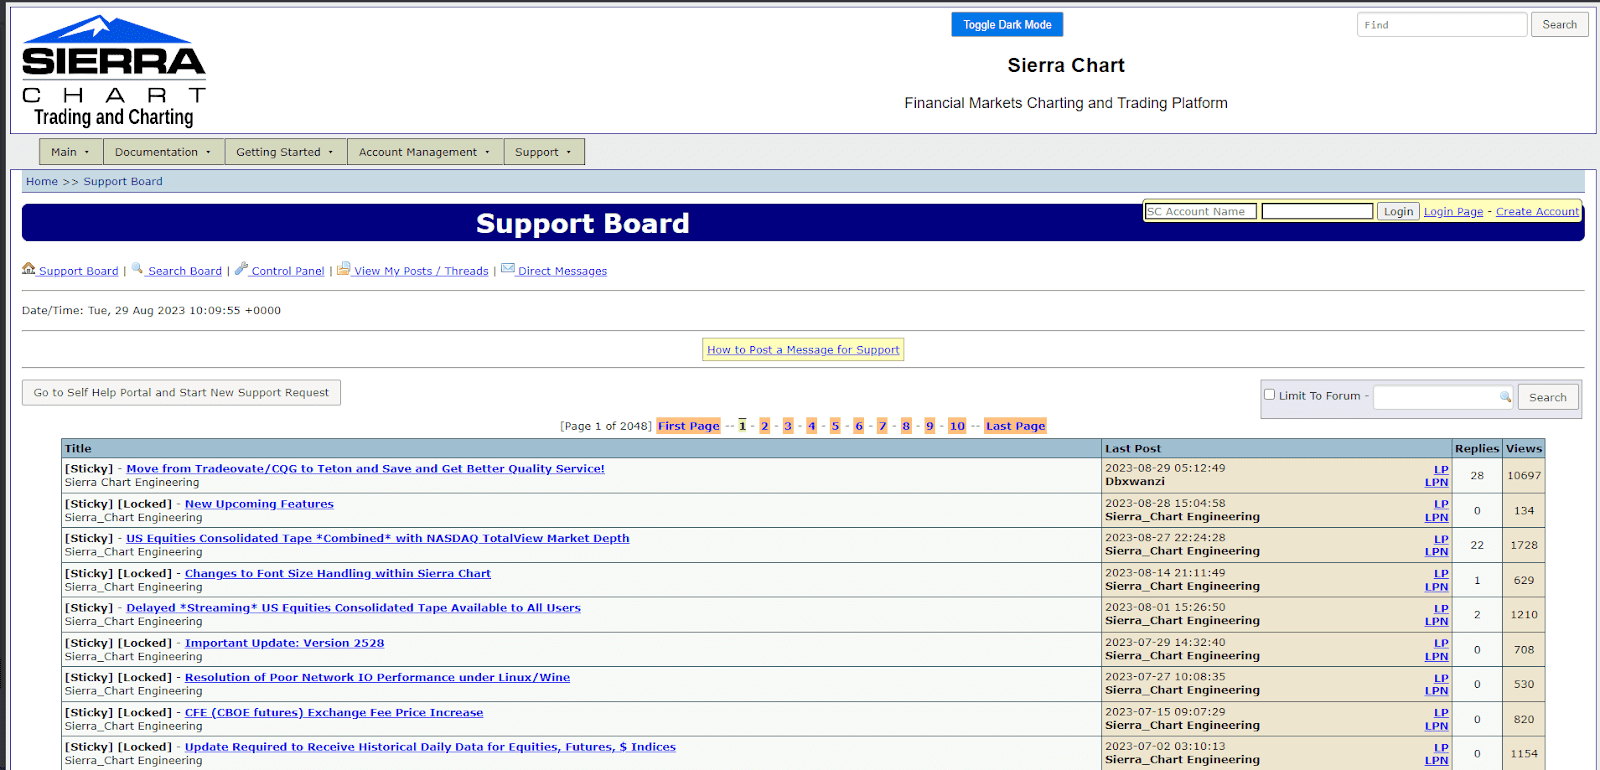Open Important Update: Version 2528 thread

tap(284, 643)
